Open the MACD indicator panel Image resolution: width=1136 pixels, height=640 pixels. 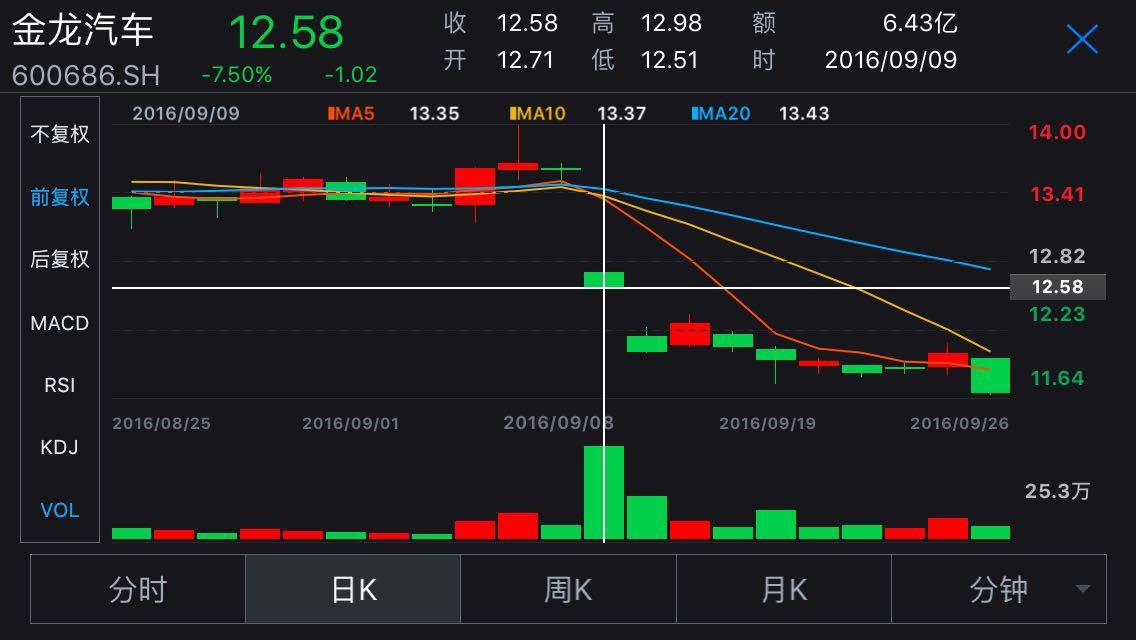click(x=58, y=323)
